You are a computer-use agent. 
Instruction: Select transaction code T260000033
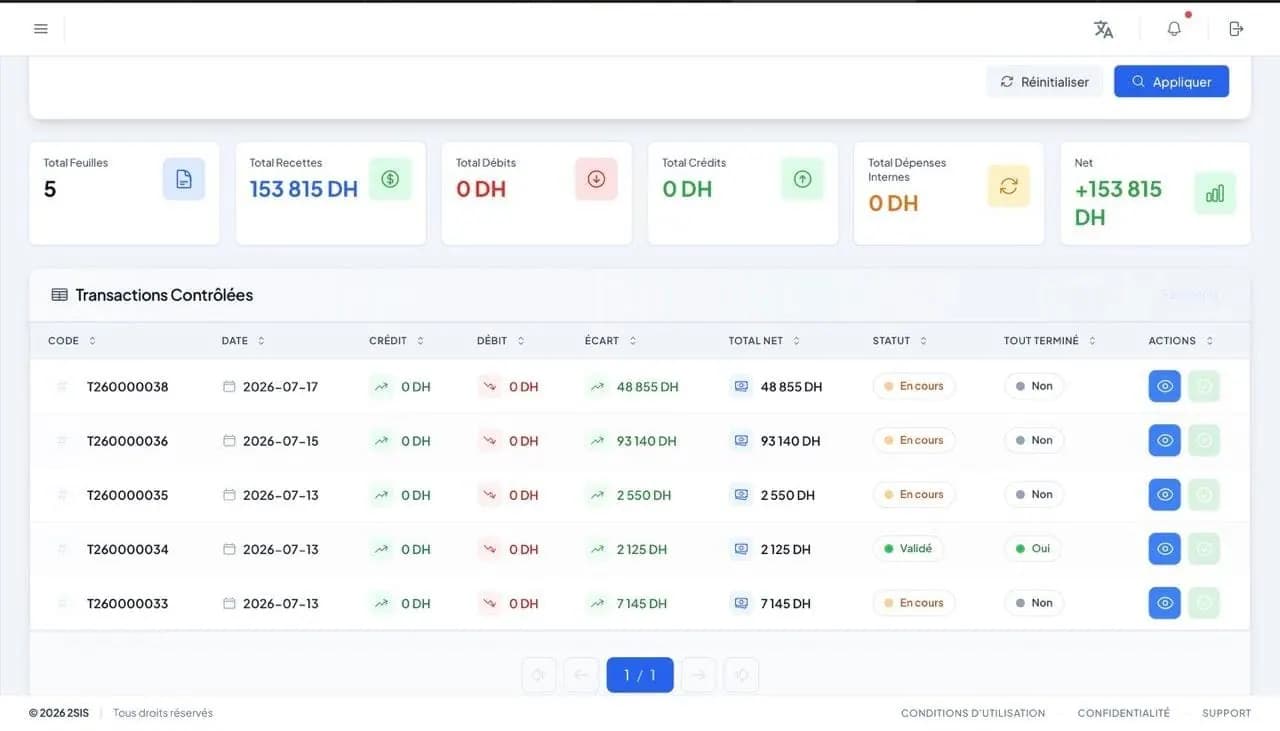(x=127, y=603)
